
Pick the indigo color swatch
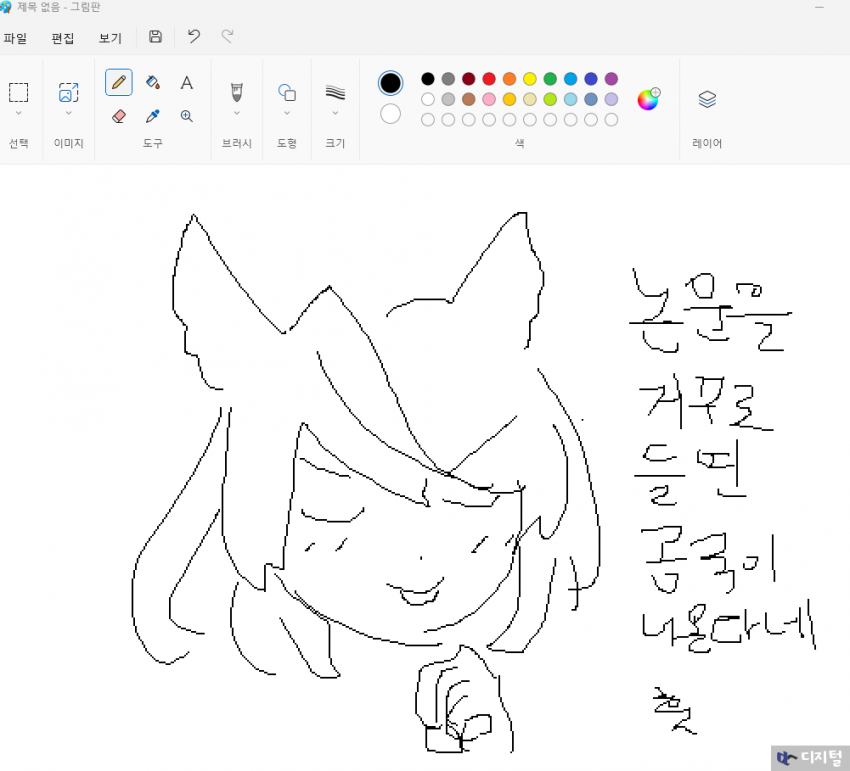(591, 79)
